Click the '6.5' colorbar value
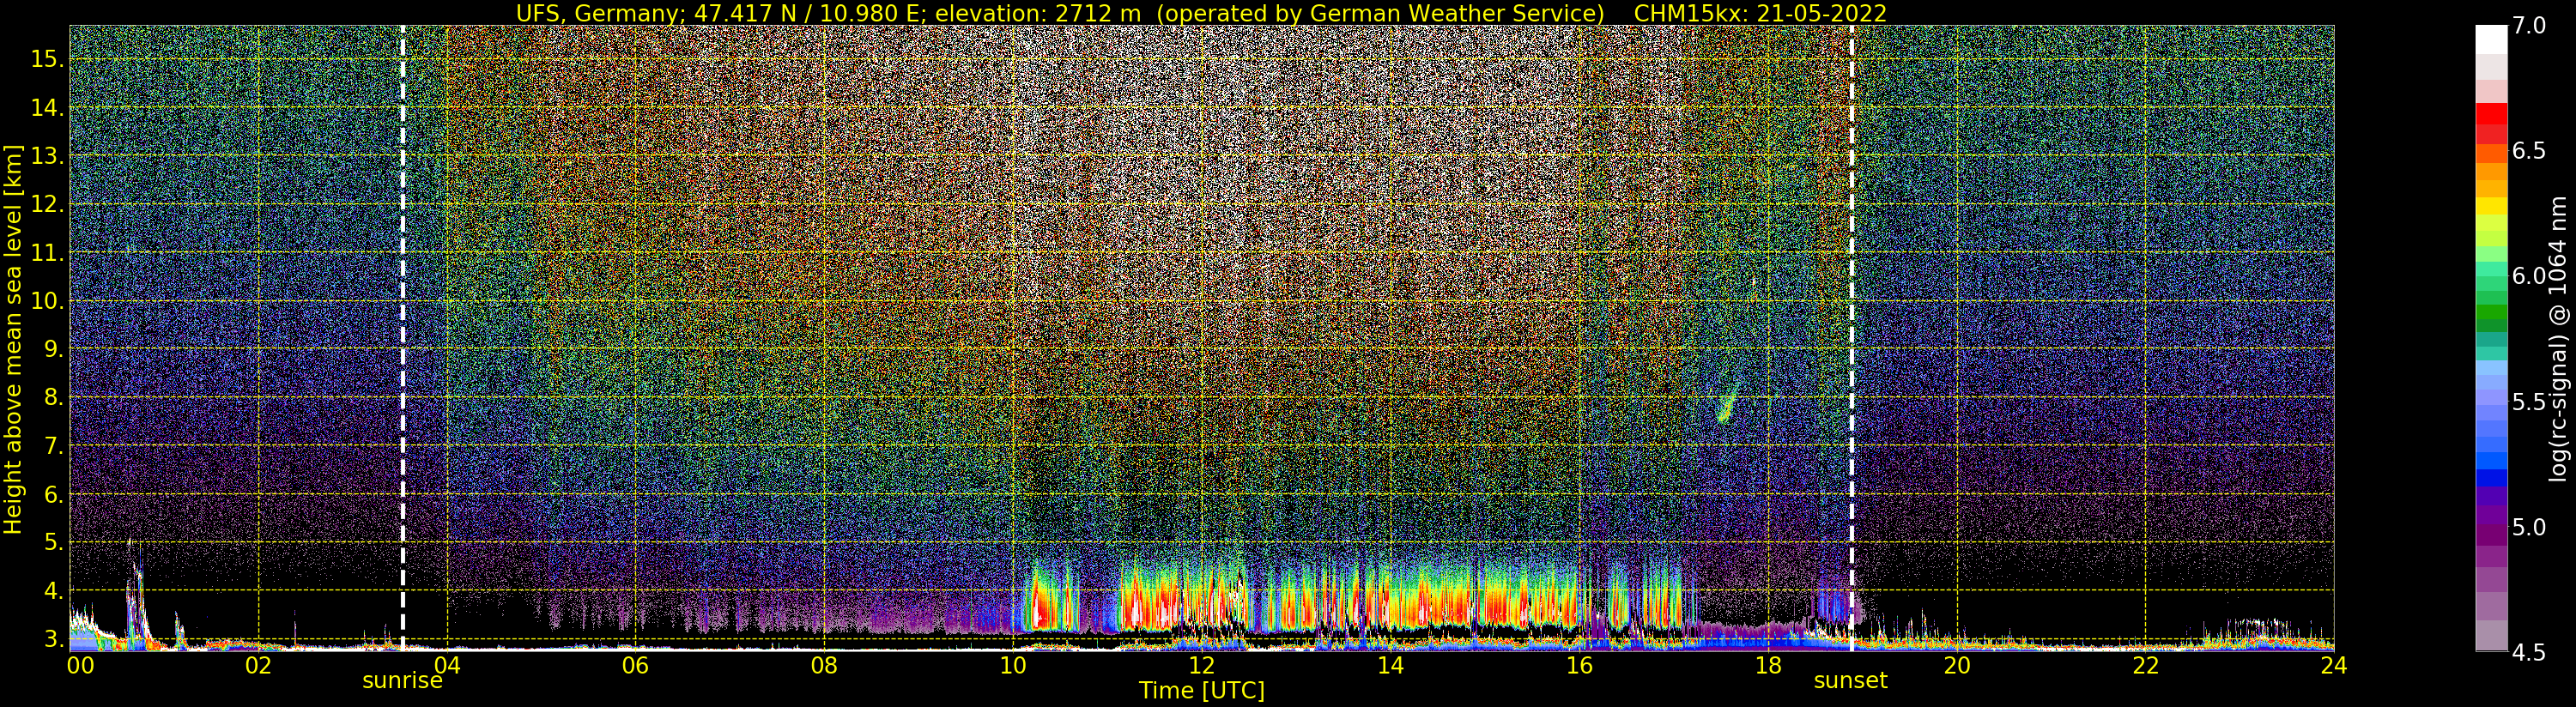 click(2528, 151)
